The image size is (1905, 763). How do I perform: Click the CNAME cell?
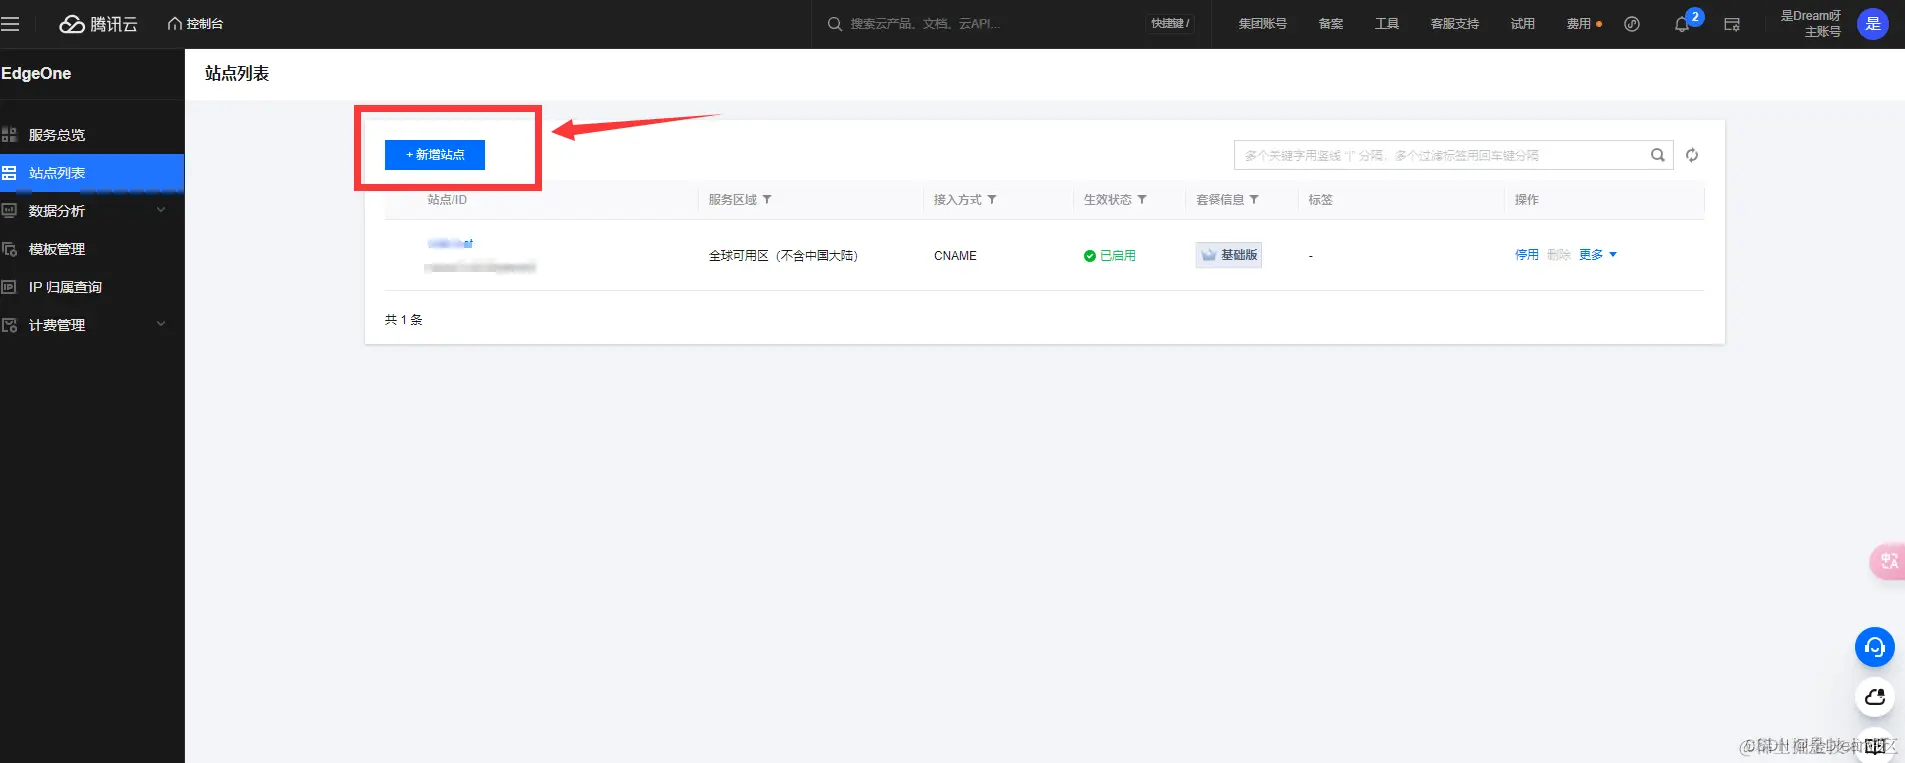point(955,256)
